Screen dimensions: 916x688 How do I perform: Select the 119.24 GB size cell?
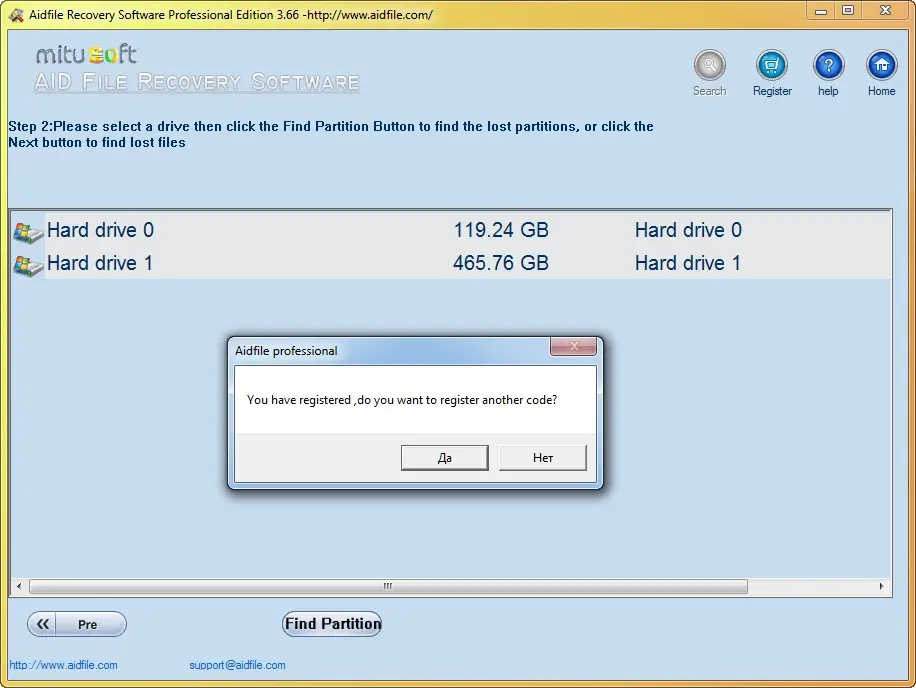pyautogui.click(x=501, y=230)
